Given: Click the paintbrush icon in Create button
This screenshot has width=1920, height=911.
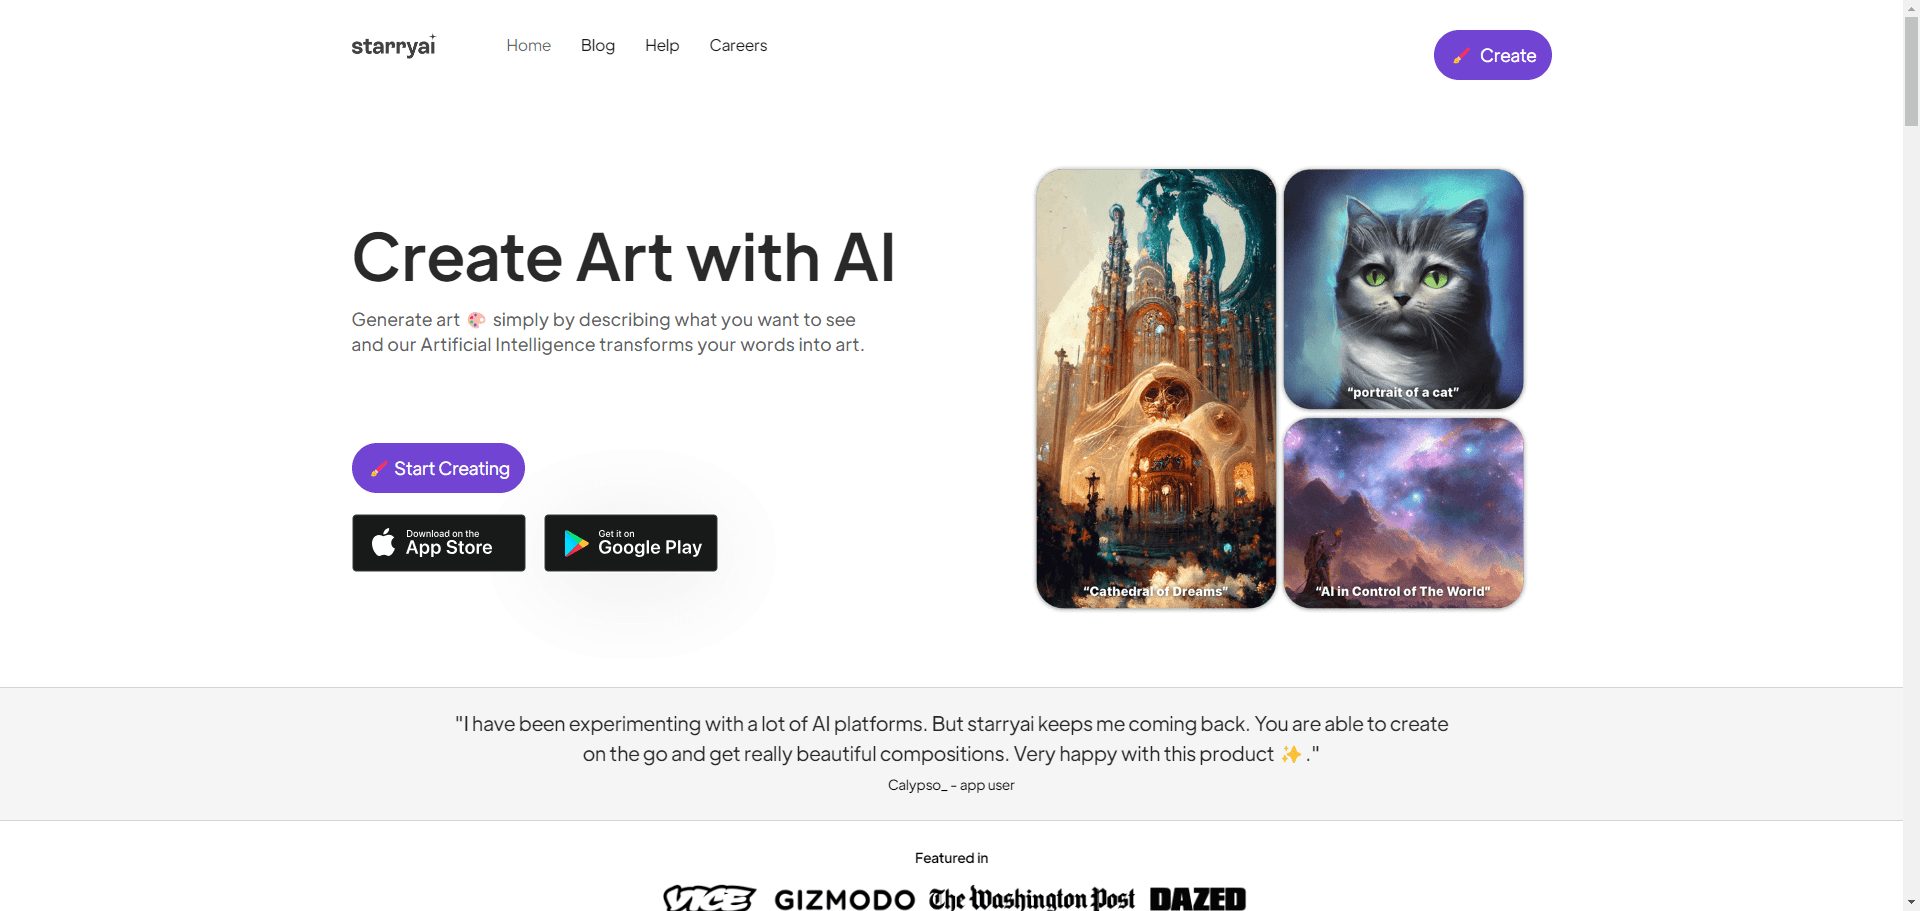Looking at the screenshot, I should click(1461, 56).
